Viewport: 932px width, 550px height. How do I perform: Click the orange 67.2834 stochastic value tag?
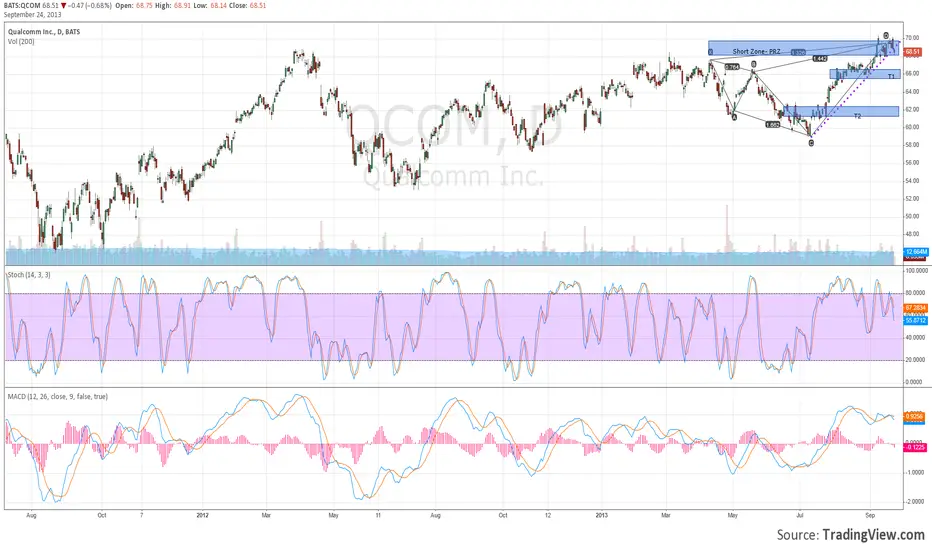(x=915, y=308)
